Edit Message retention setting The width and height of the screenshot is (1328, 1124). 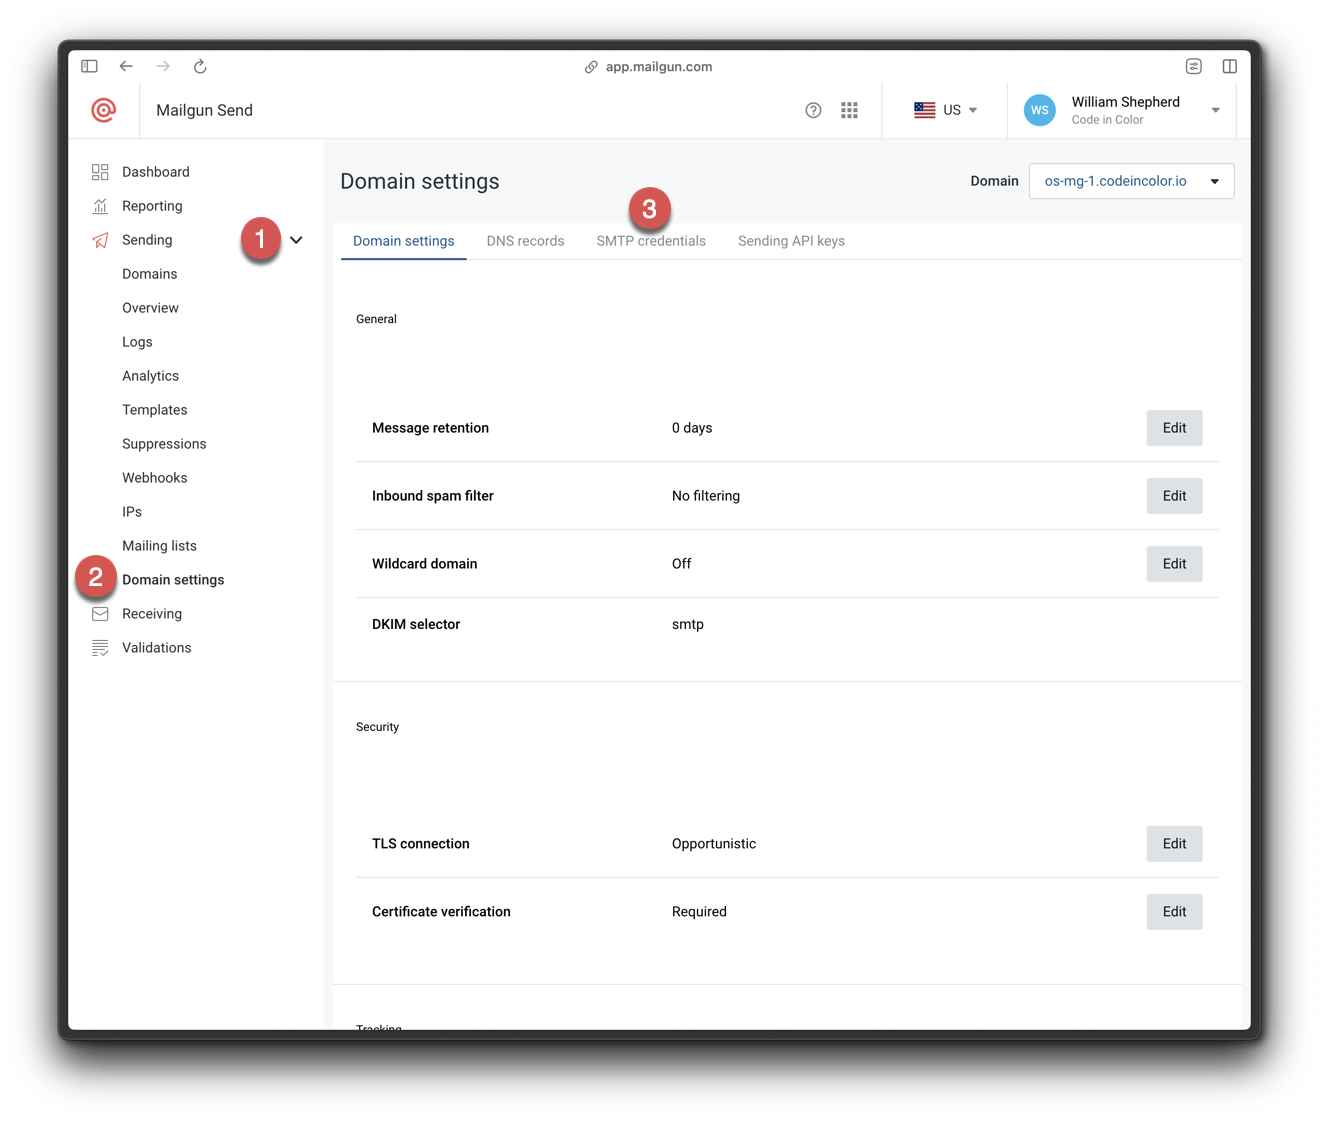click(1174, 428)
